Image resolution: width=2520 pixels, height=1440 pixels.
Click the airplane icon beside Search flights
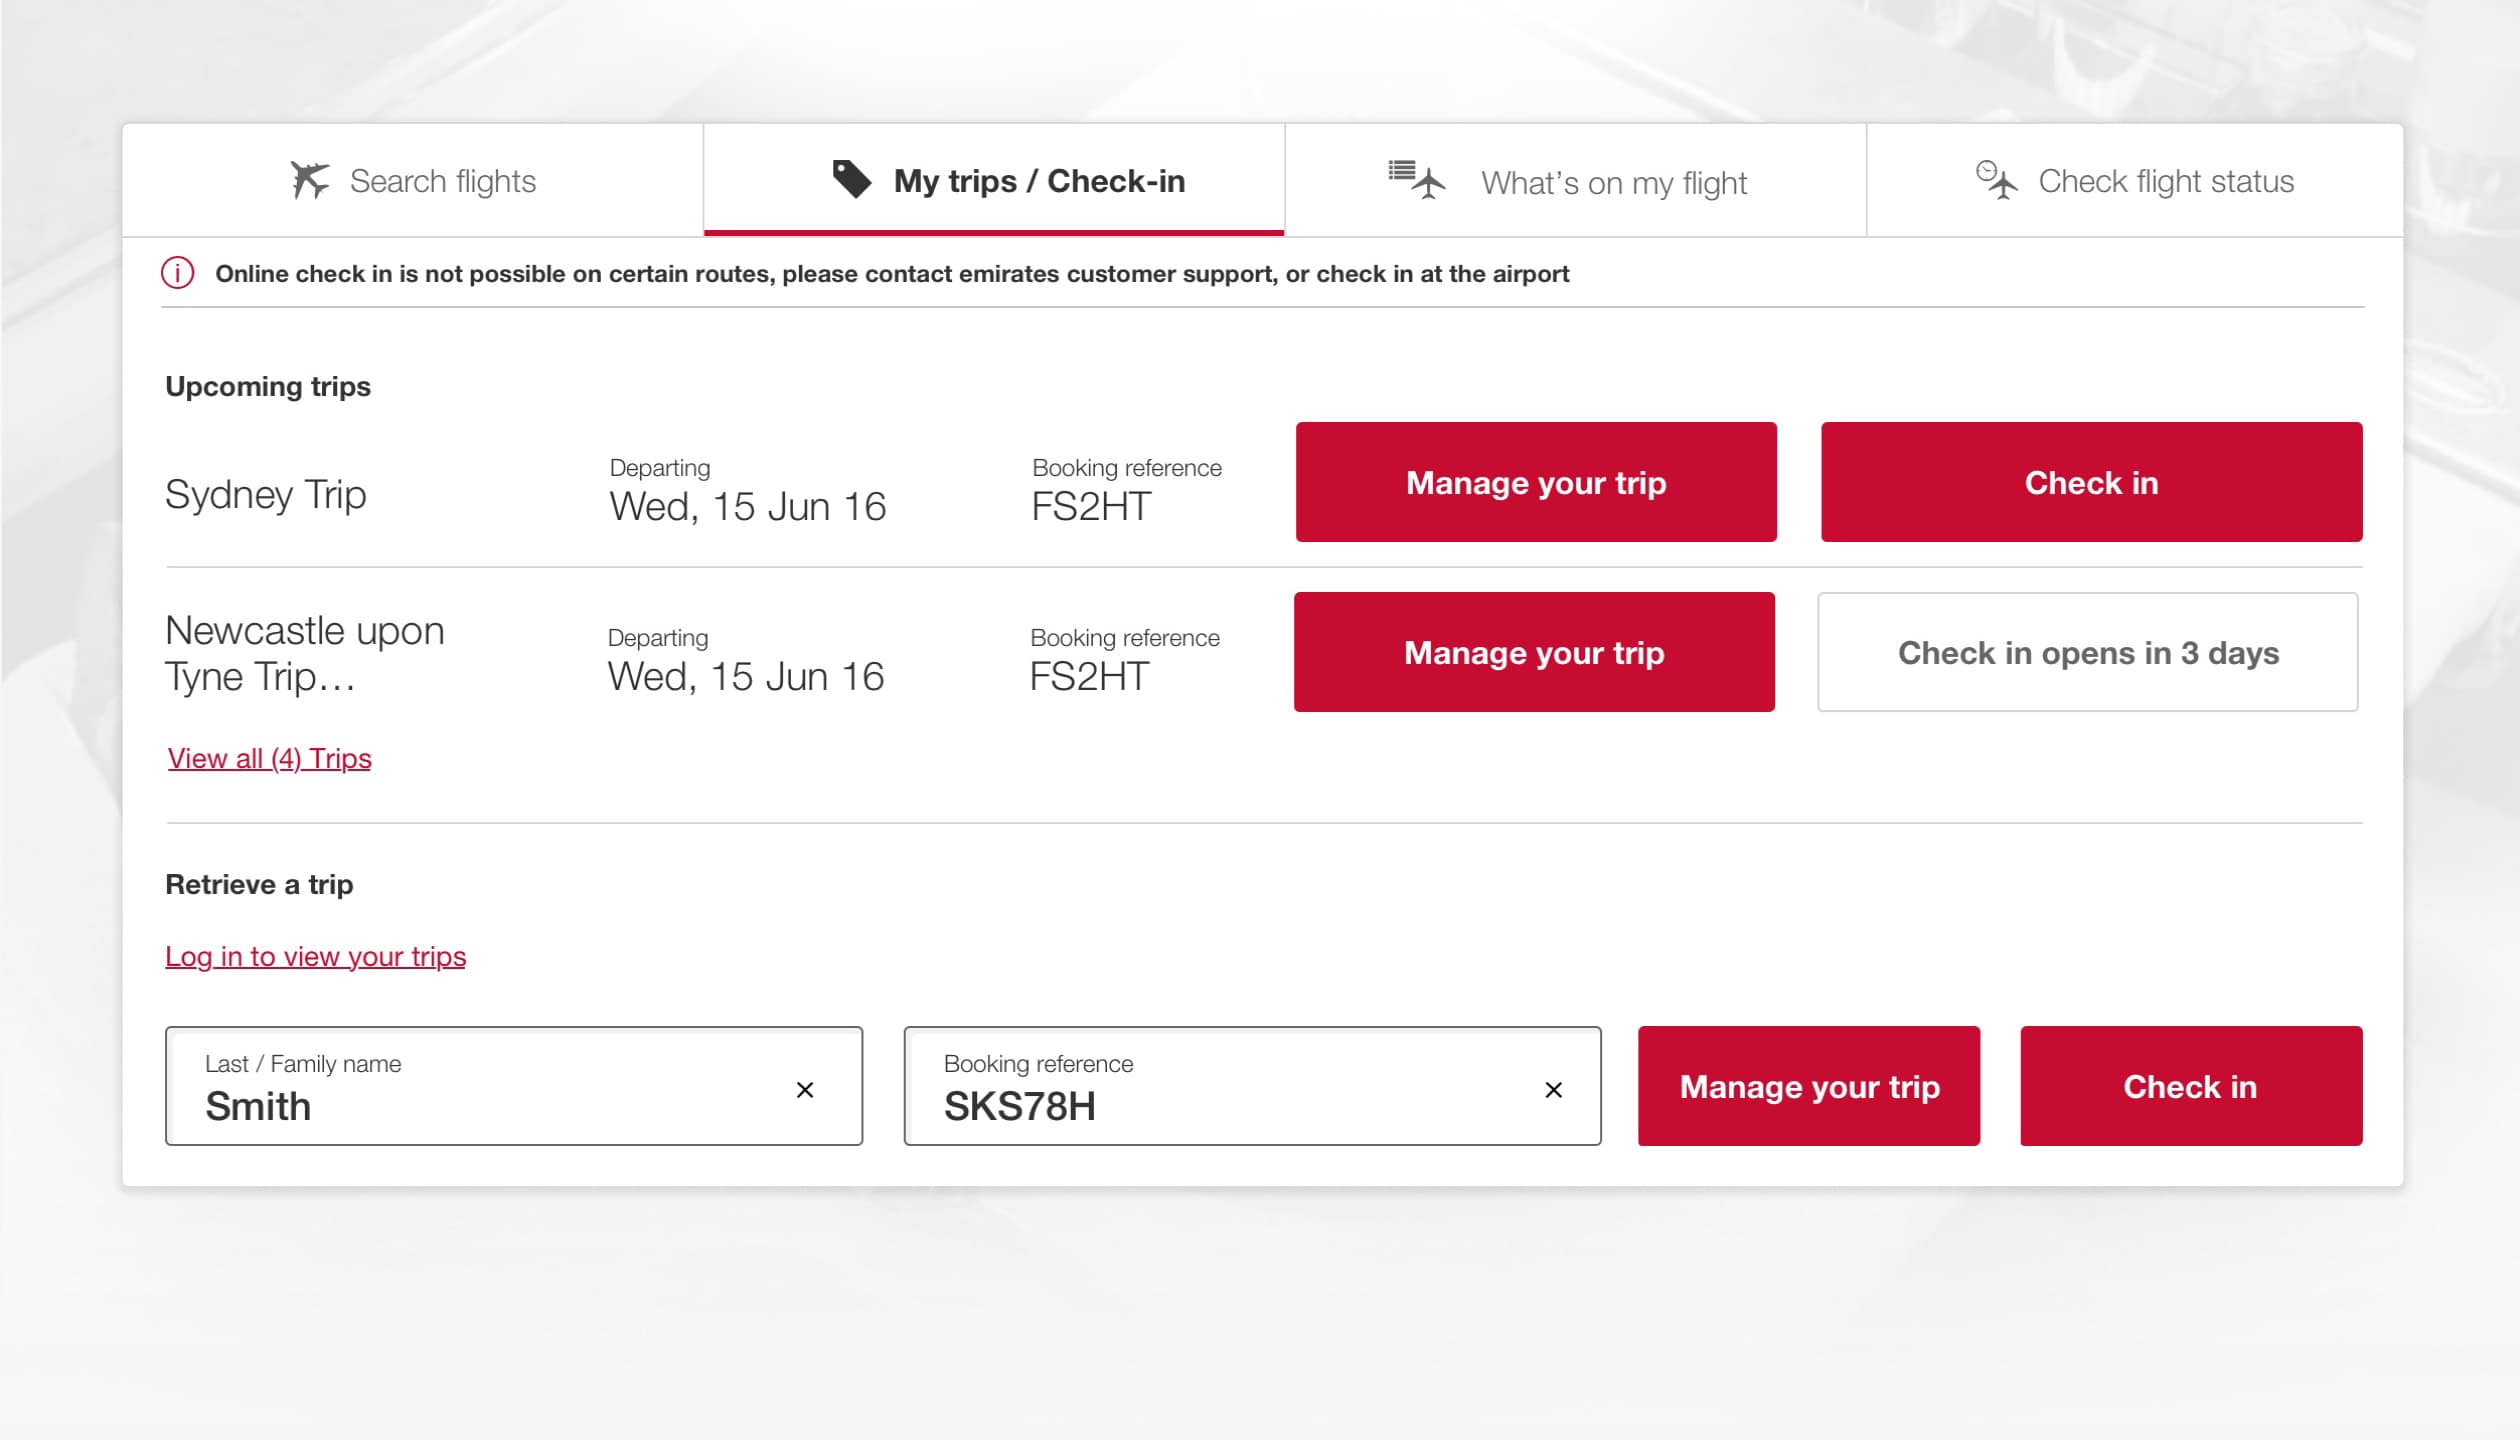click(x=309, y=180)
